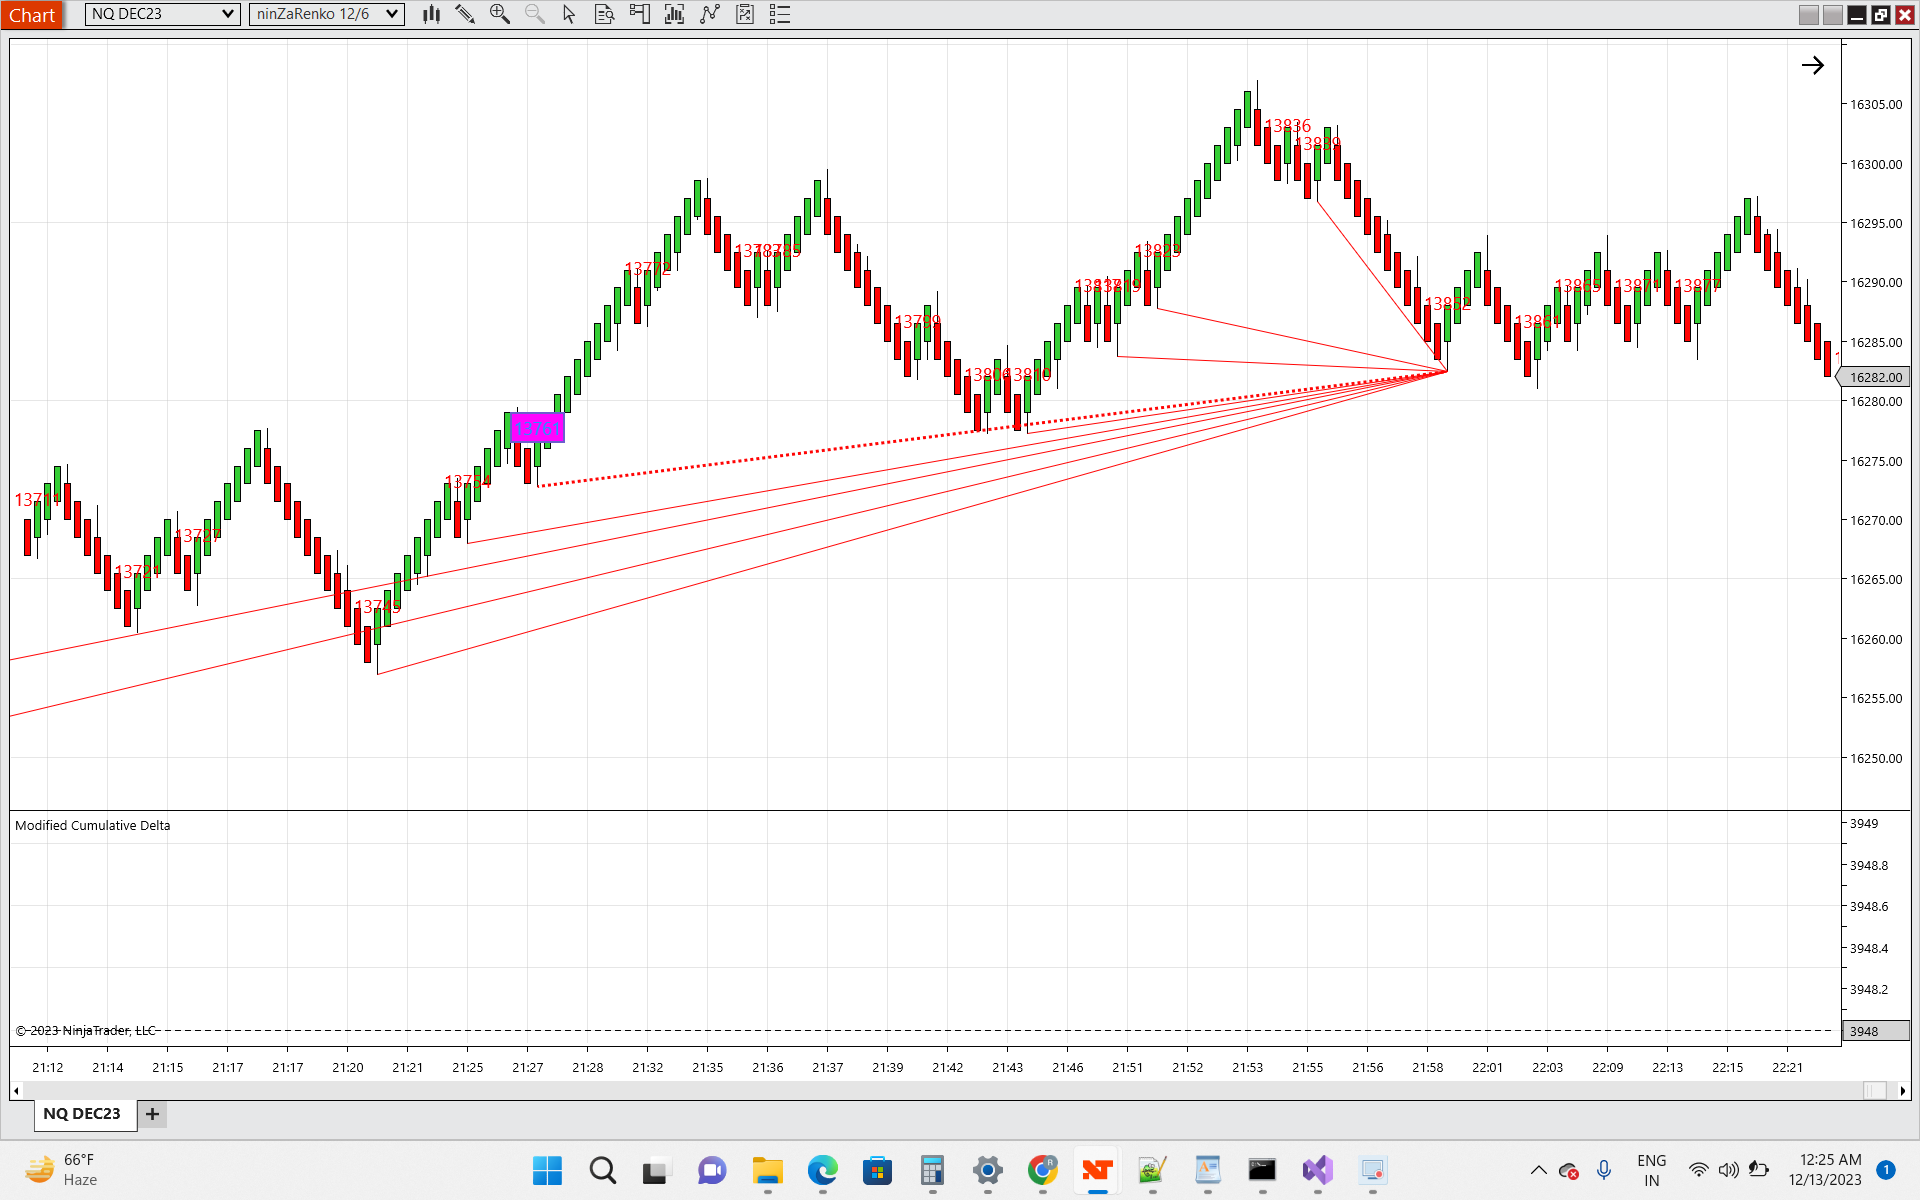Screen dimensions: 1920x1200
Task: Open NinjaTrader from the taskbar
Action: click(x=1097, y=1170)
